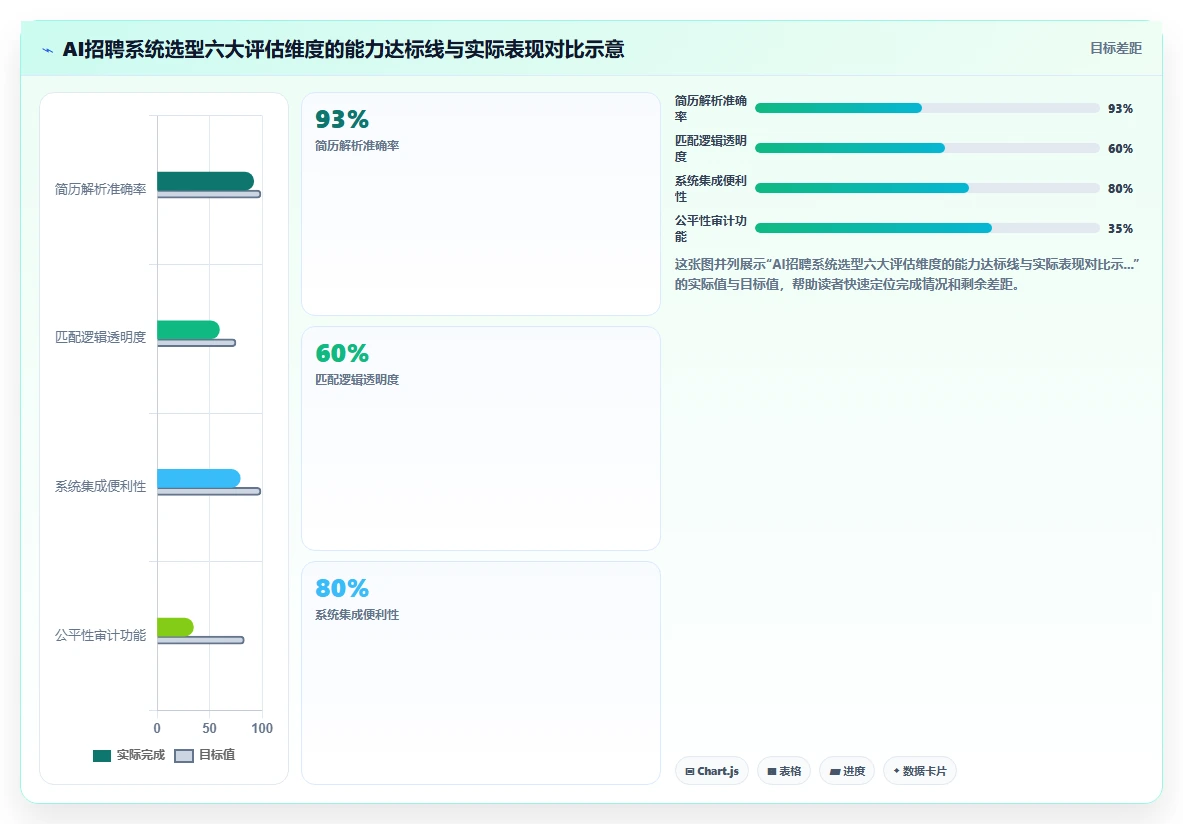The image size is (1183, 824).
Task: Toggle the 实际完成 legend item
Action: click(x=129, y=755)
